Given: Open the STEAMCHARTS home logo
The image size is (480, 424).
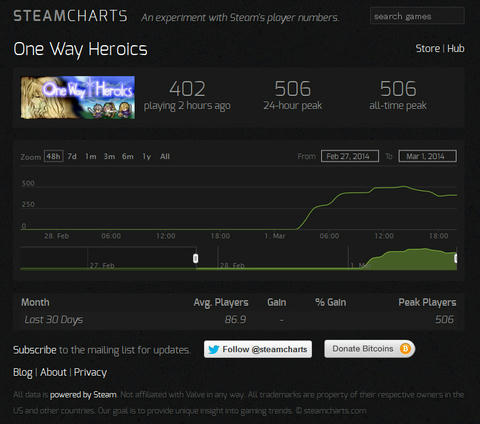Looking at the screenshot, I should 70,16.
